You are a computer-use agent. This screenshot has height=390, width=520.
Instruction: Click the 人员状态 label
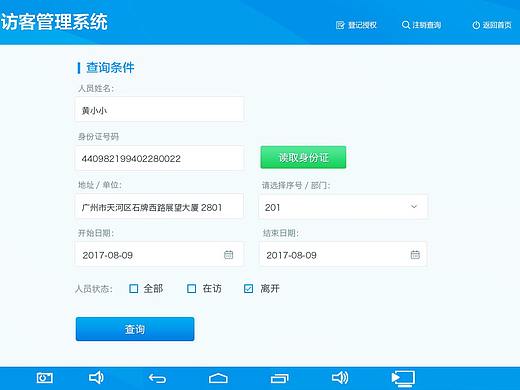tap(94, 289)
